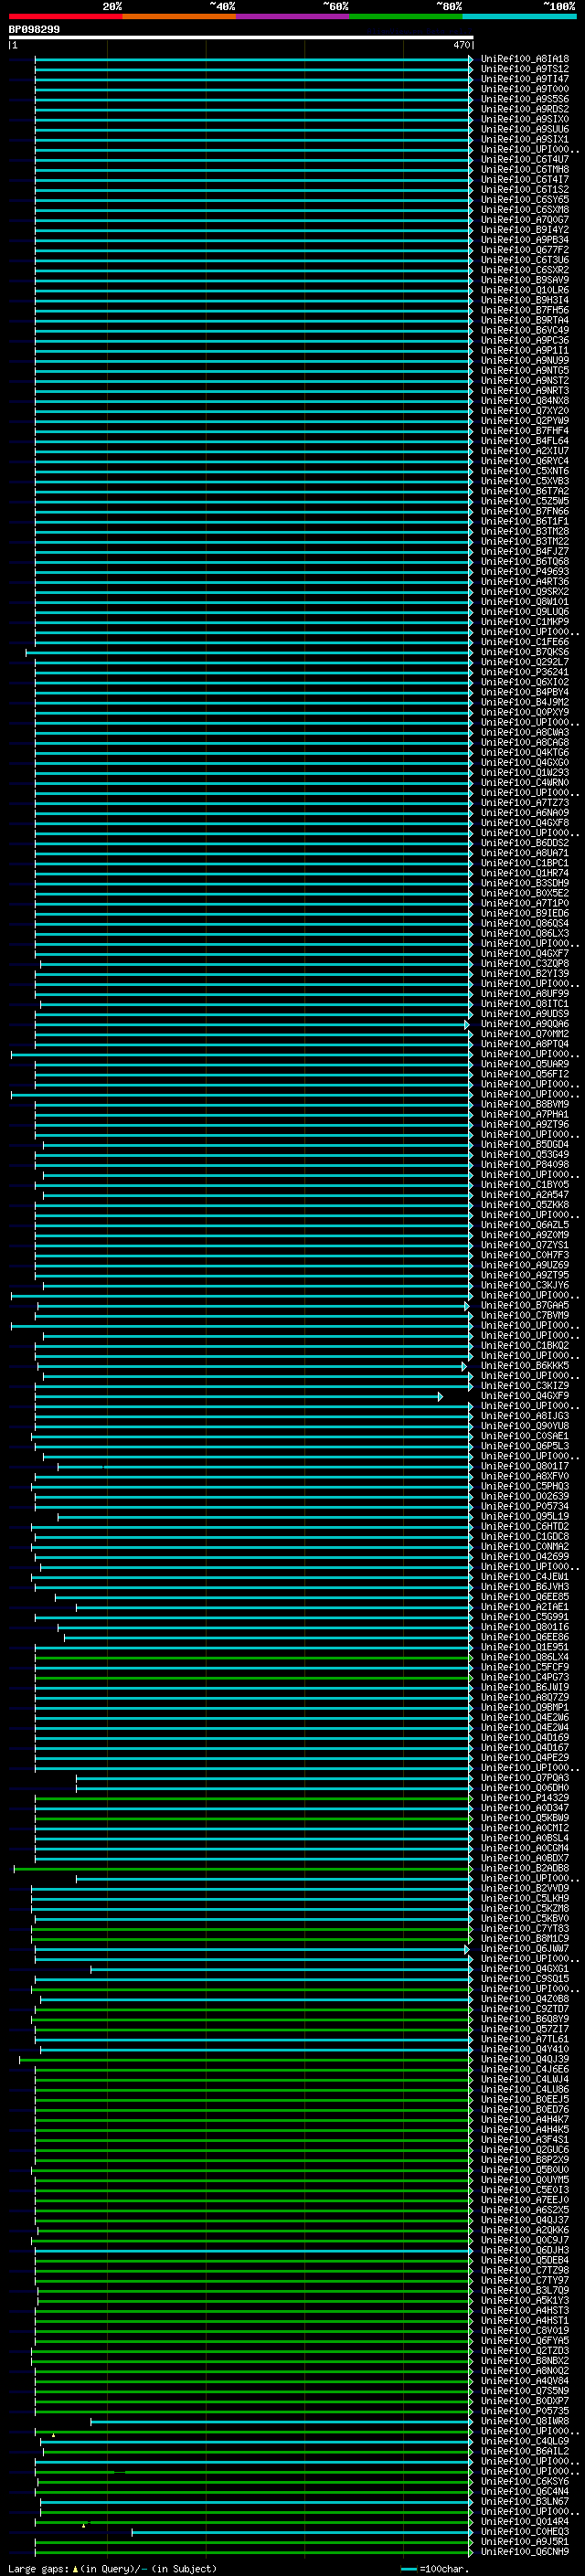The height and width of the screenshot is (2576, 585).
Task: Click the UniRef100_A8IJG3 label
Action: coord(525,1416)
